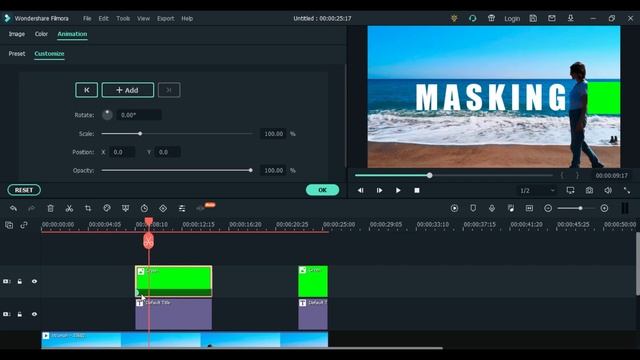The image size is (640, 360).
Task: Click the Add Track icon above the track headers
Action: coord(9,225)
